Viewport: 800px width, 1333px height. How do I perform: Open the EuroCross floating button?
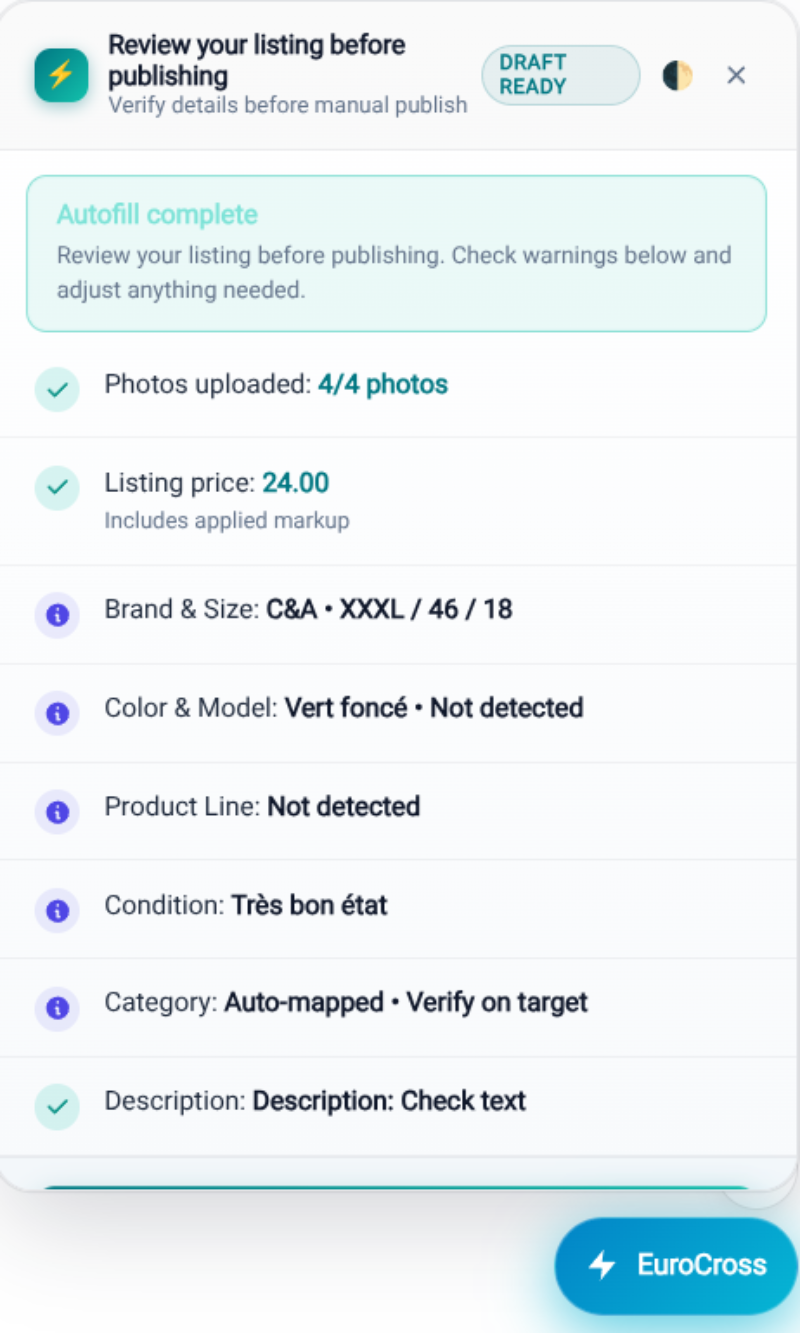[677, 1265]
